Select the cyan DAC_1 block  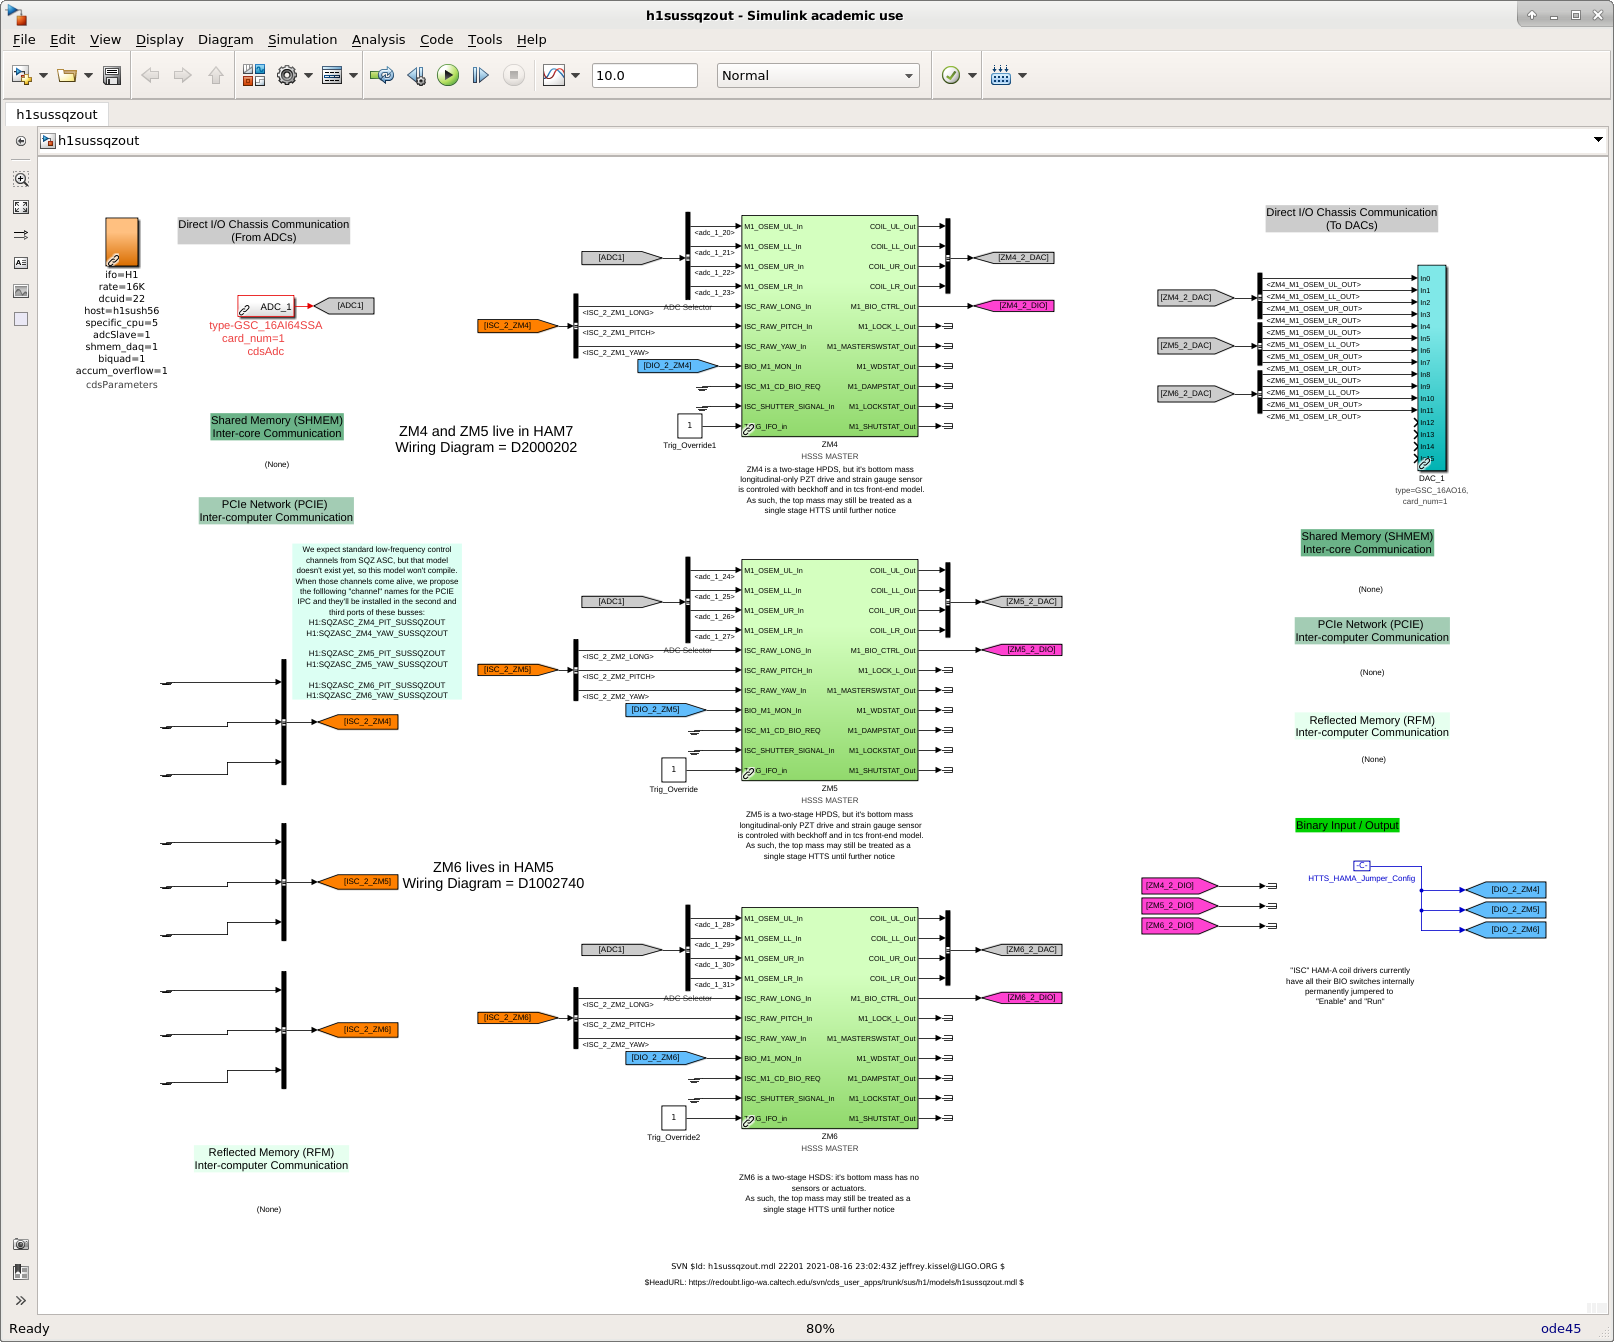coord(1432,368)
